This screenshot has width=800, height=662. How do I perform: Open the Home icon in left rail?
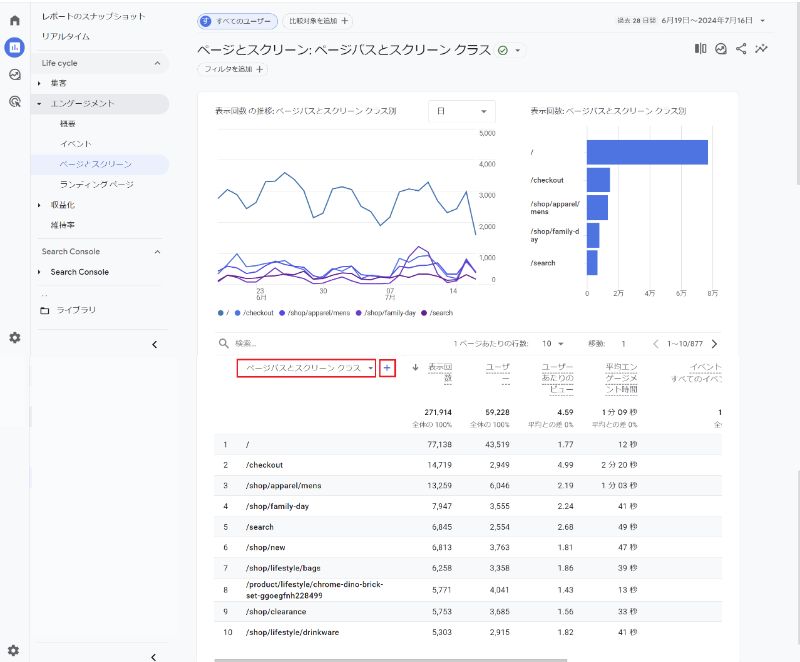point(14,20)
